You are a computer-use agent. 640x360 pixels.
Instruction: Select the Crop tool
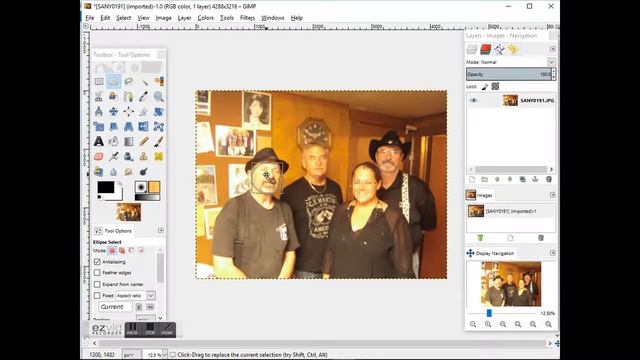click(x=144, y=111)
